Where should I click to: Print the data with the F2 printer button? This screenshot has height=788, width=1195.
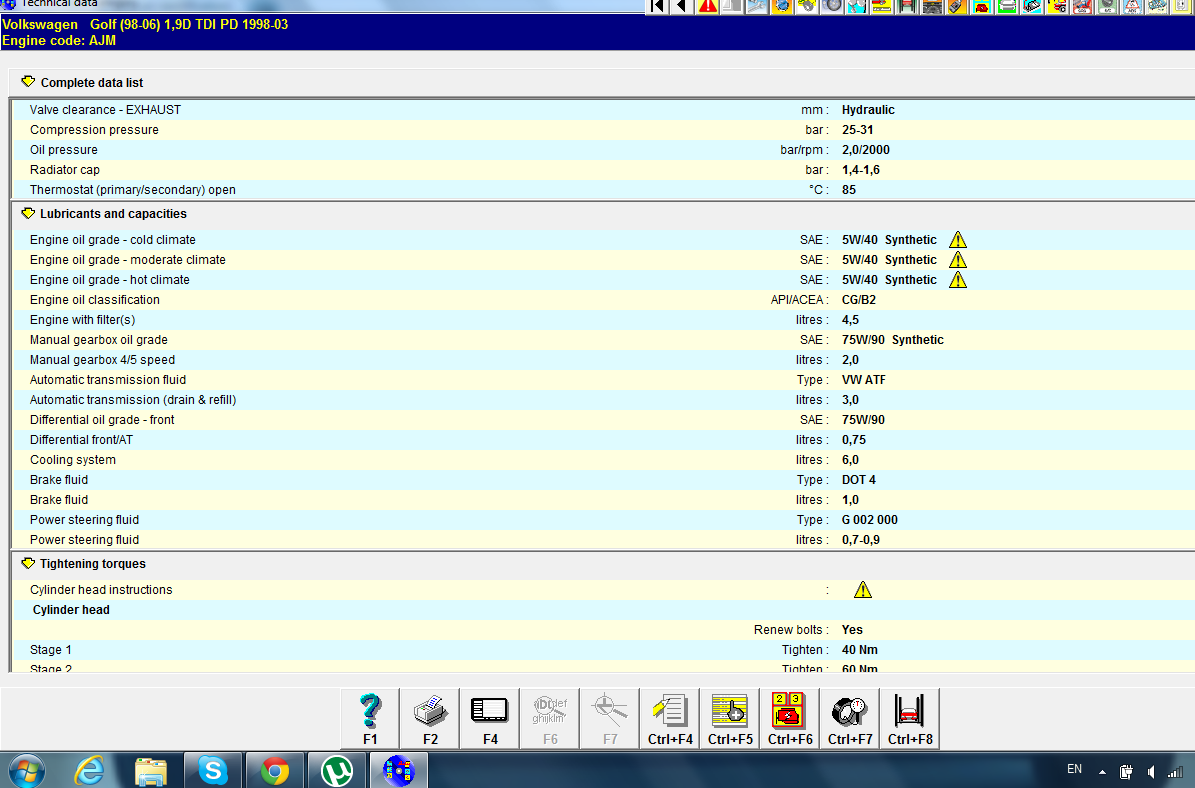pos(430,718)
